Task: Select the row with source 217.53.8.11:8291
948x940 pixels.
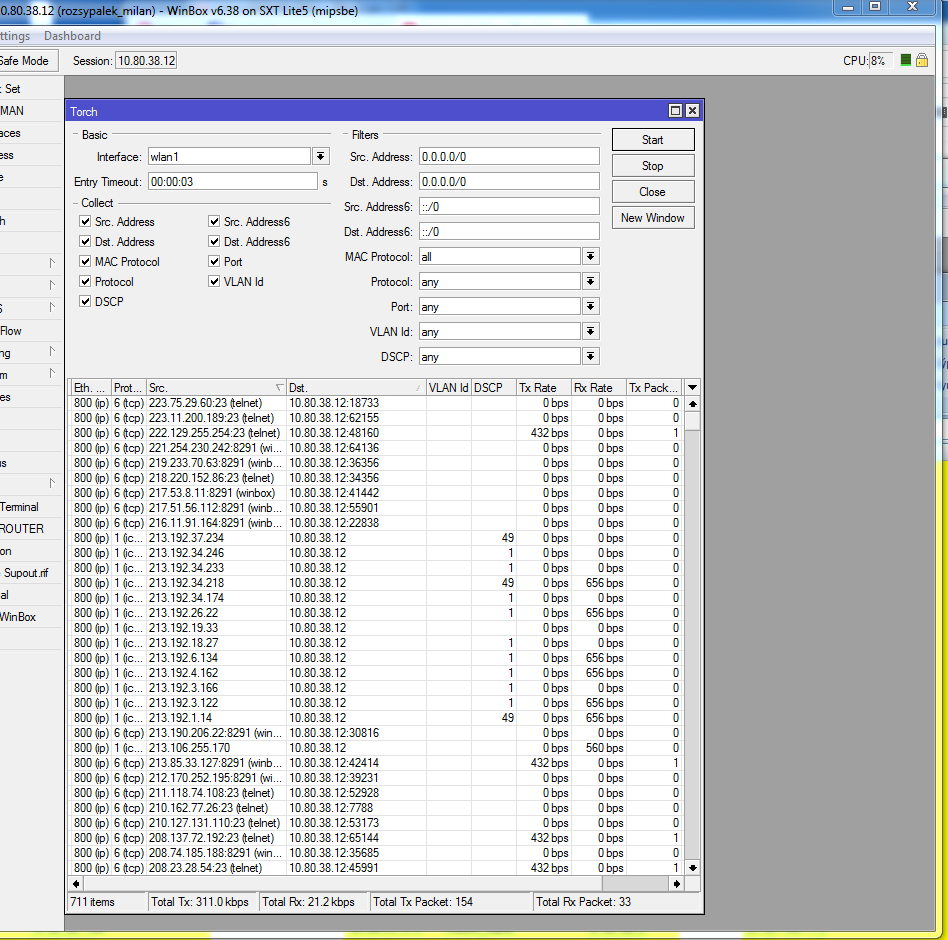Action: click(x=375, y=493)
